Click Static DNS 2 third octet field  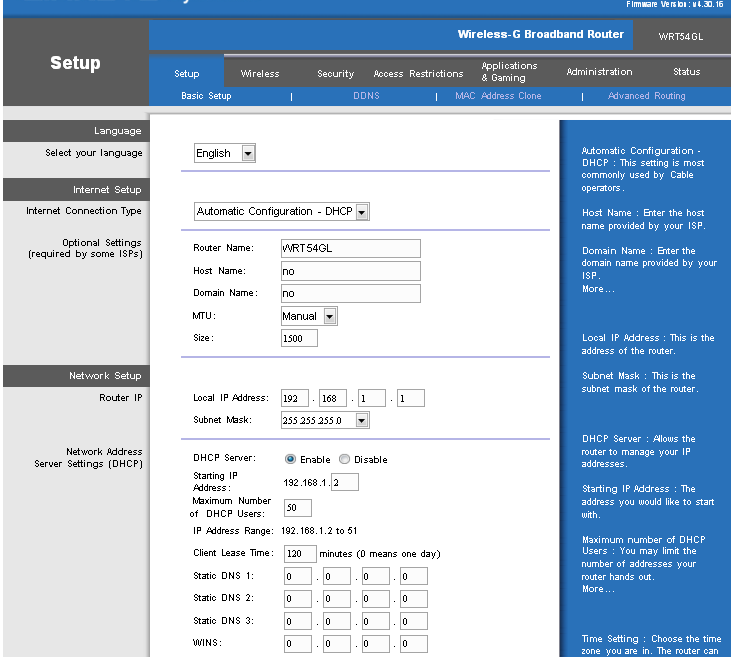[x=375, y=599]
